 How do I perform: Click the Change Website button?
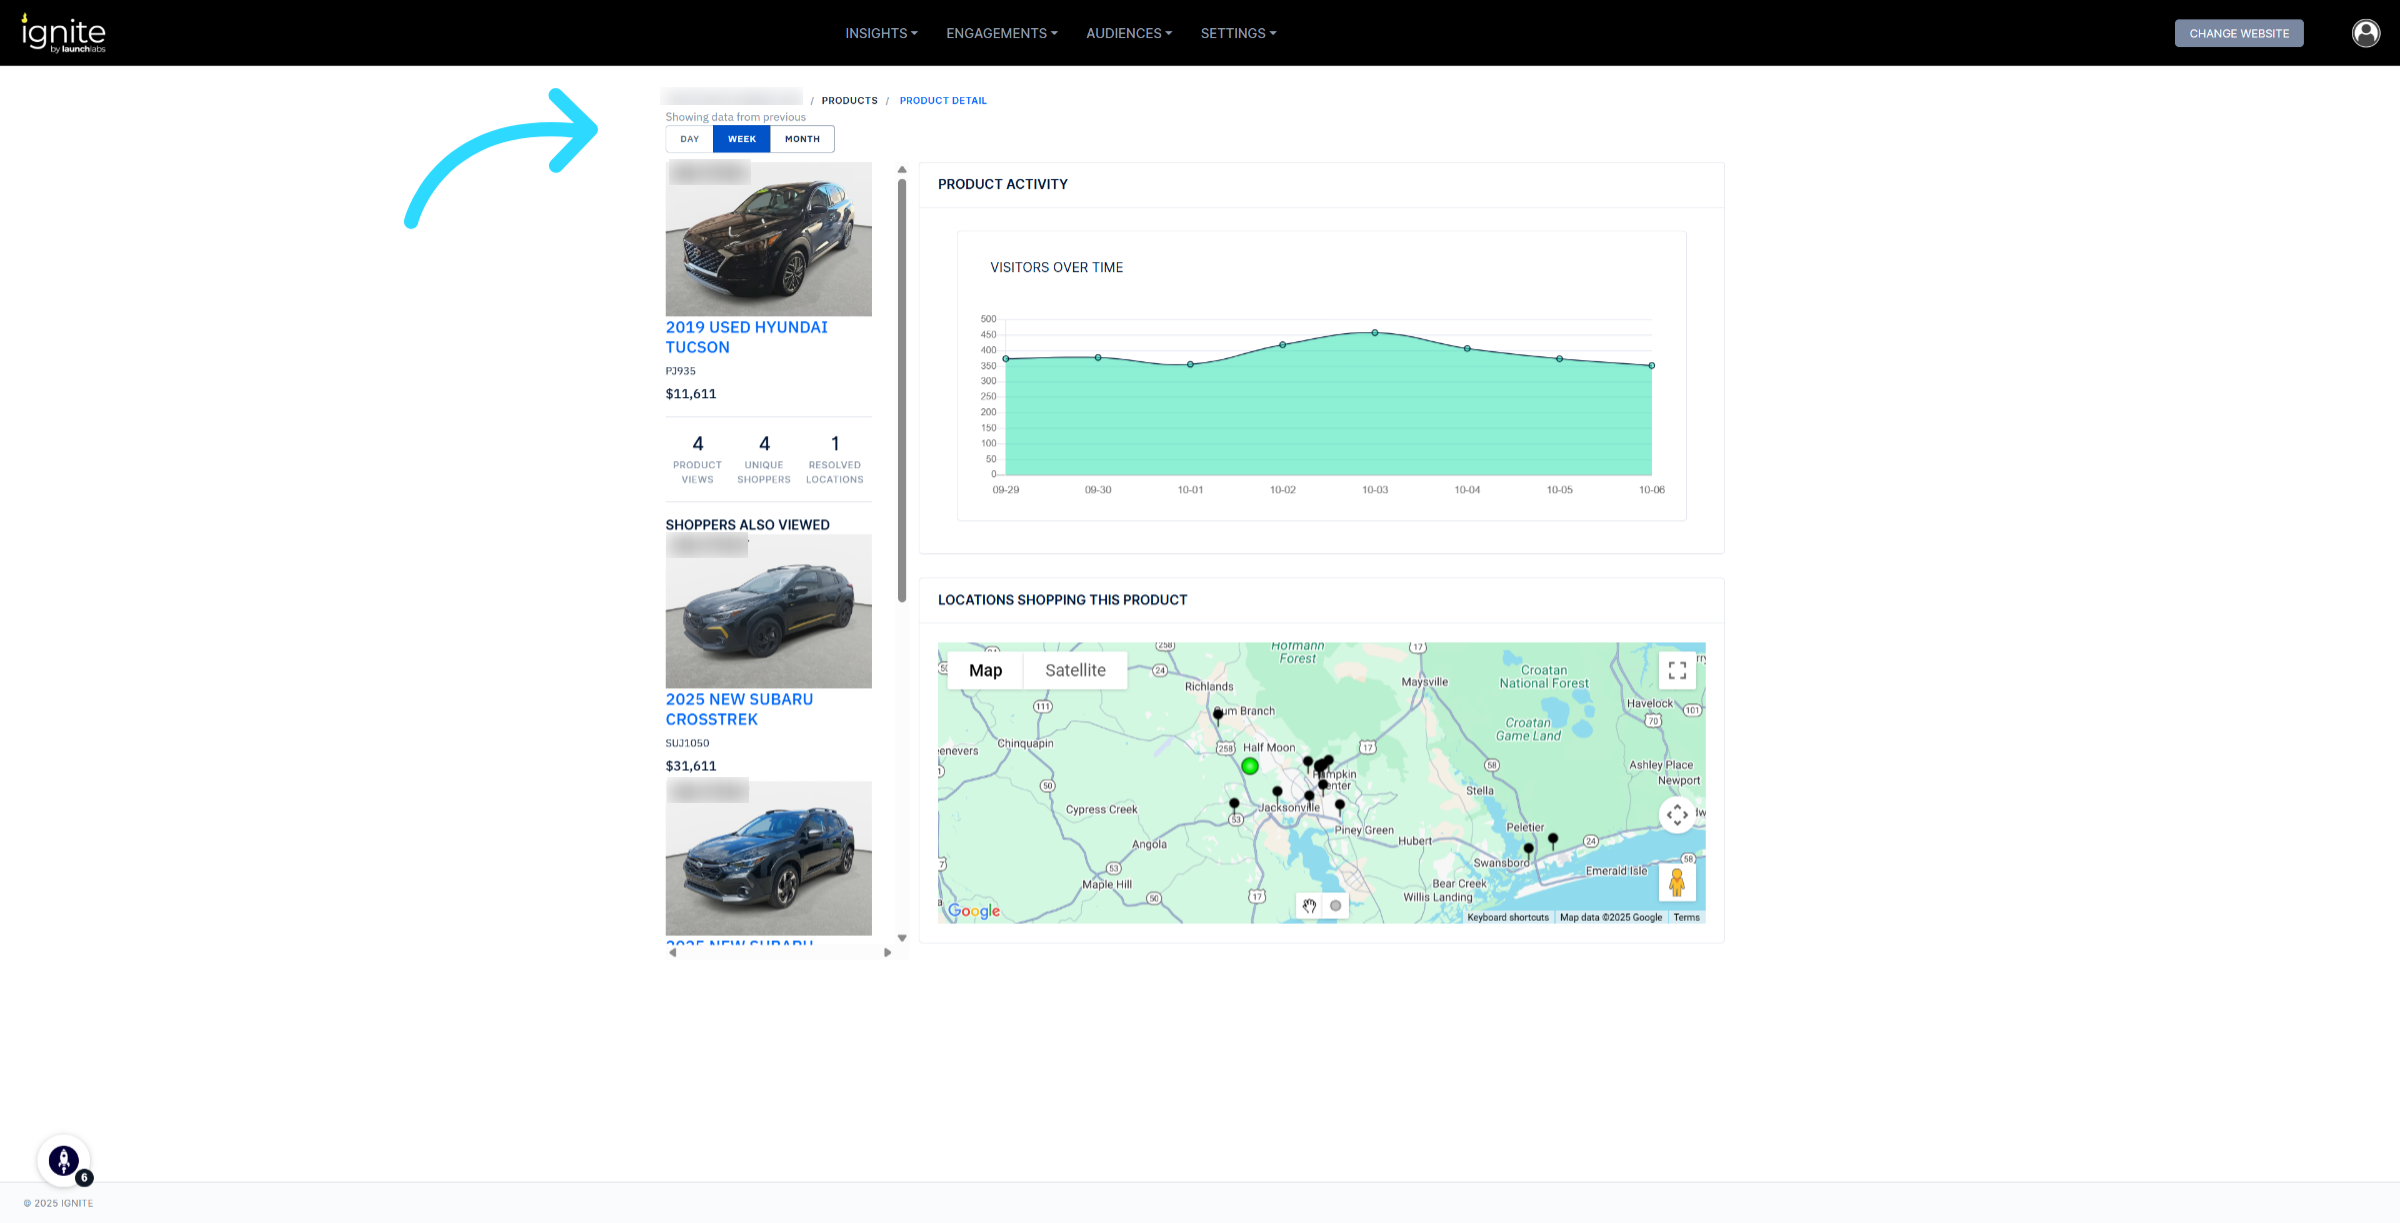click(x=2238, y=33)
